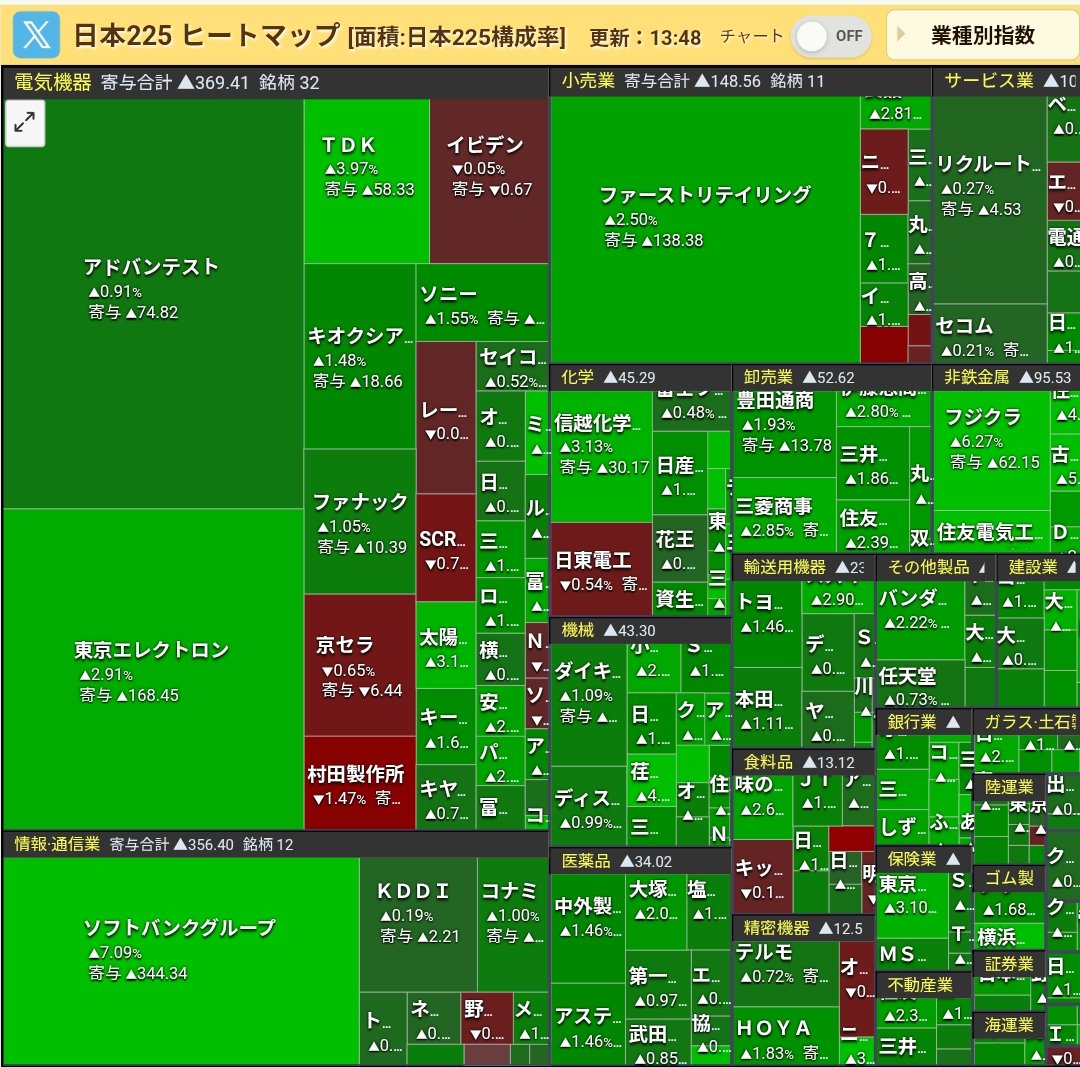Viewport: 1080px width, 1068px height.
Task: Click the 太陽 tile
Action: pos(445,645)
